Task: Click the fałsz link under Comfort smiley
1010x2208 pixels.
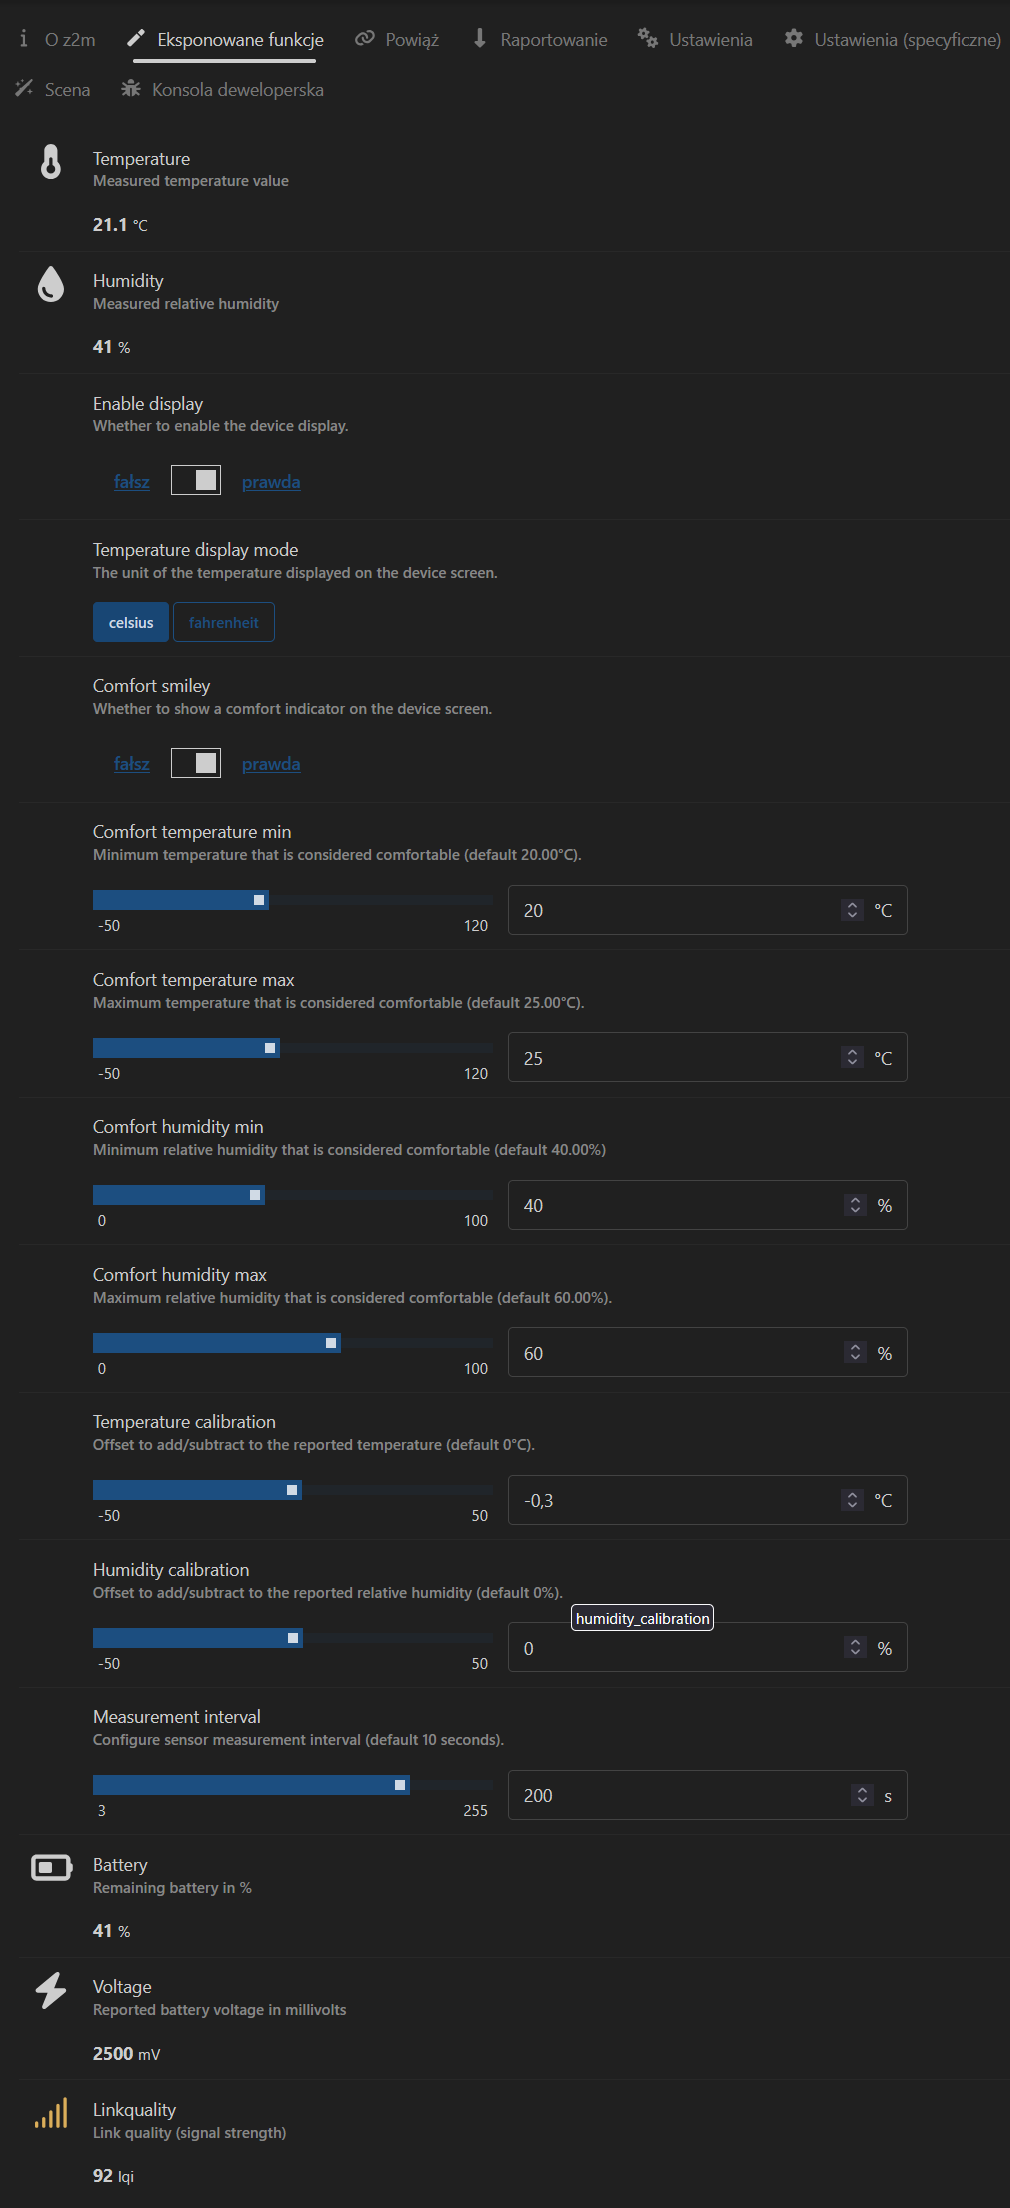Action: pyautogui.click(x=131, y=764)
